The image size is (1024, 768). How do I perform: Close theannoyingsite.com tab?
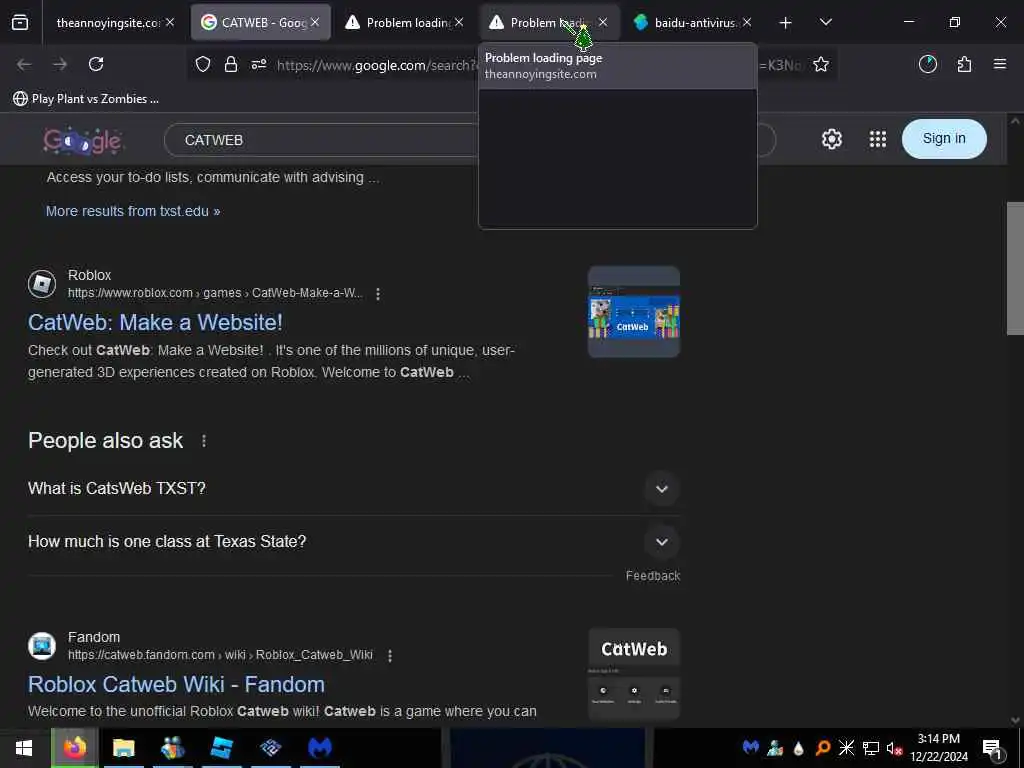click(170, 23)
